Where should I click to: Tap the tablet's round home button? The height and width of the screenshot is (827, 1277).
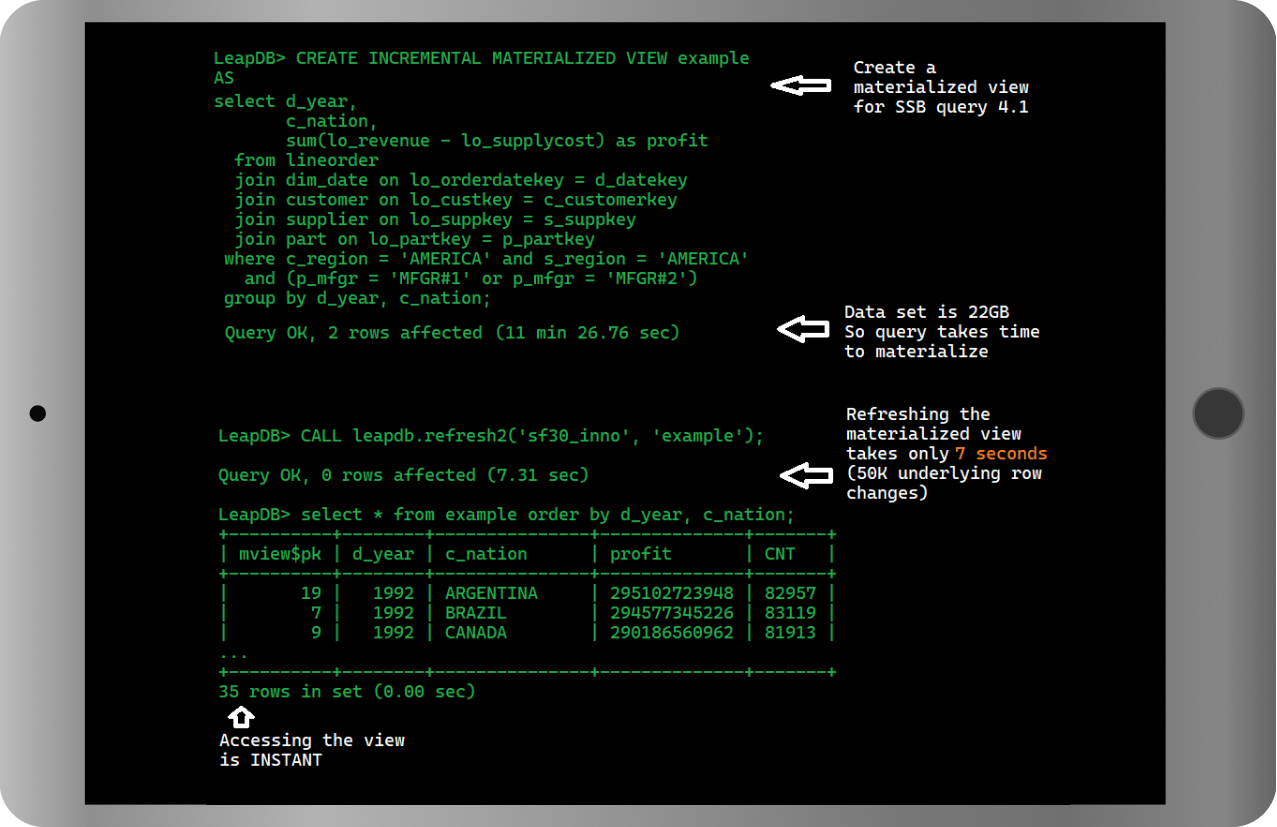pyautogui.click(x=1218, y=413)
